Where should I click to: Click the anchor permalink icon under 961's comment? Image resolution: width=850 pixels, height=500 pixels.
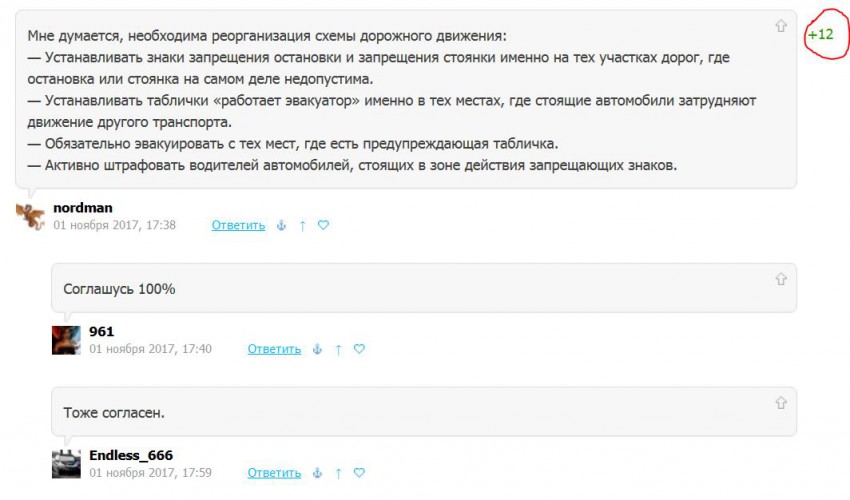click(317, 350)
